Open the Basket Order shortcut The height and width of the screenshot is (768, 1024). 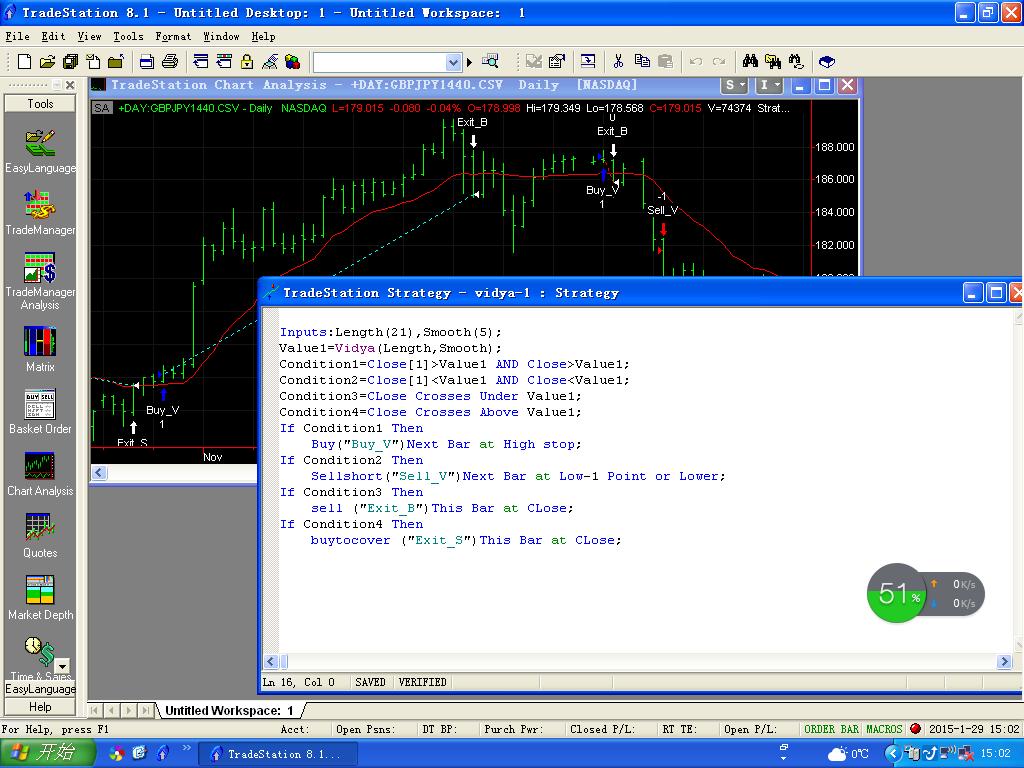click(40, 412)
